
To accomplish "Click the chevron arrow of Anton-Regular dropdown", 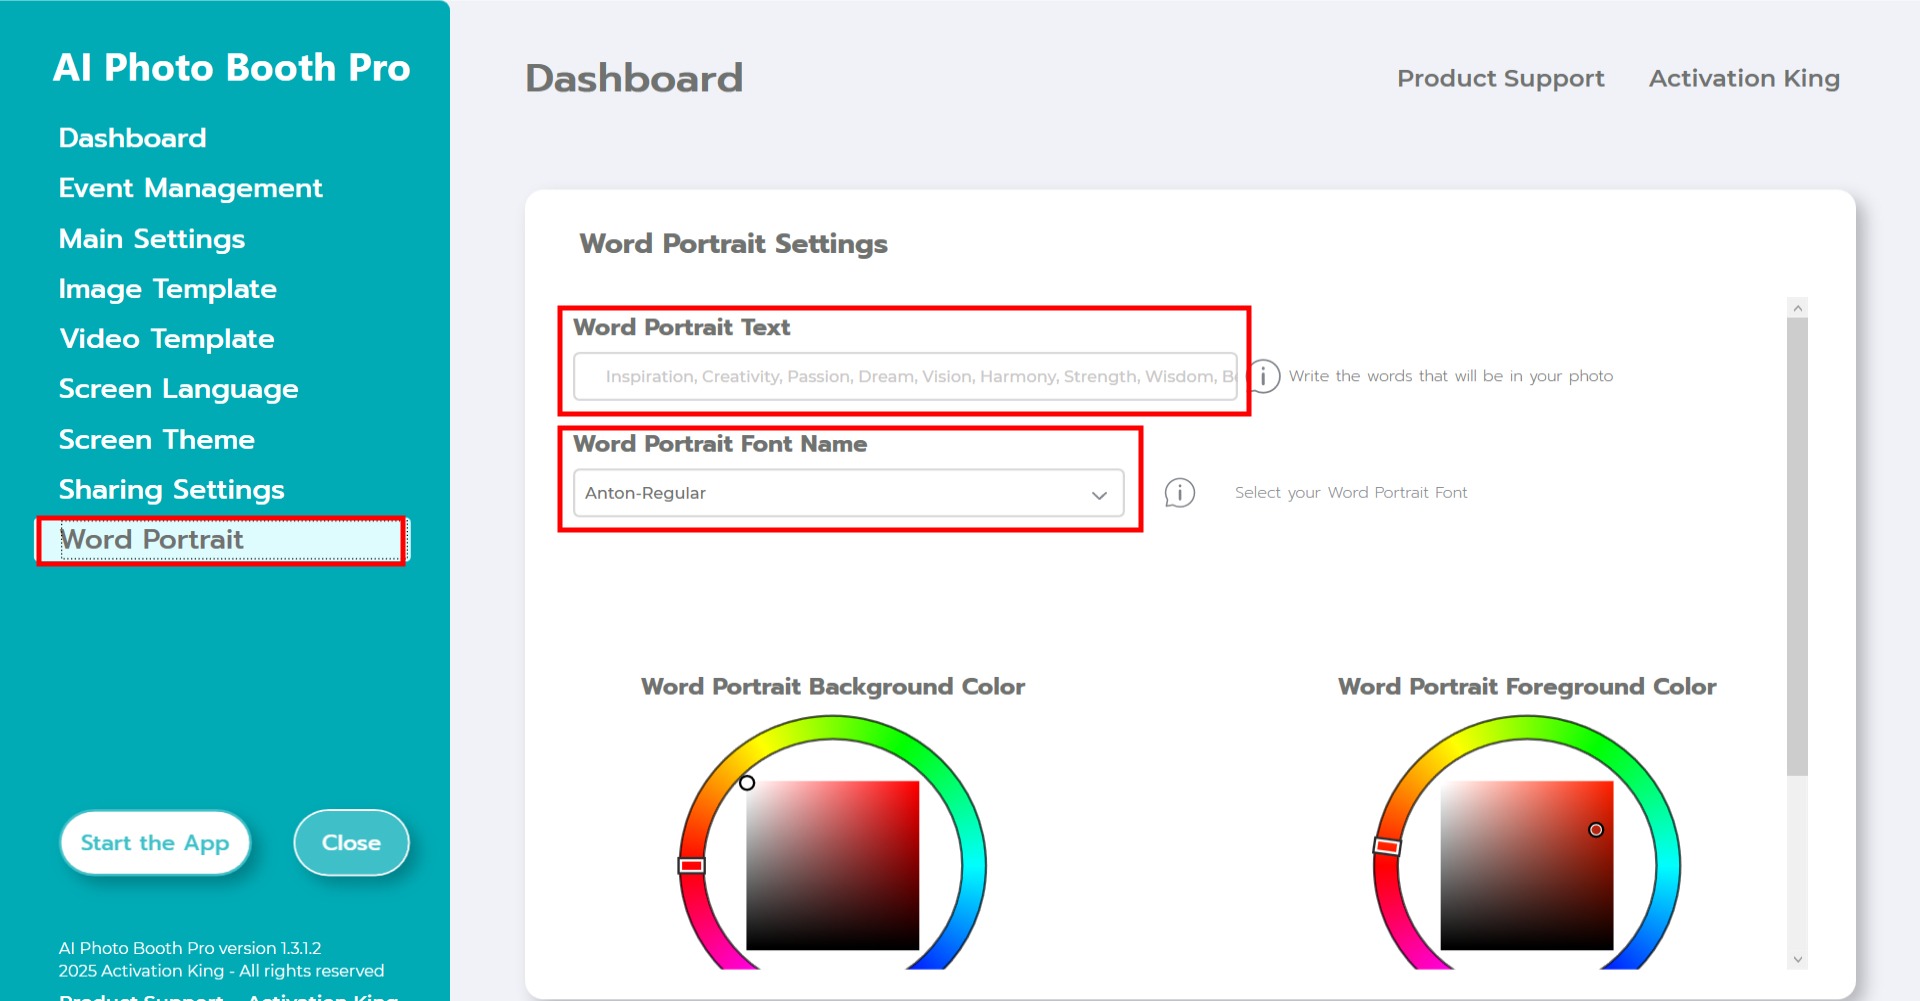I will point(1099,495).
